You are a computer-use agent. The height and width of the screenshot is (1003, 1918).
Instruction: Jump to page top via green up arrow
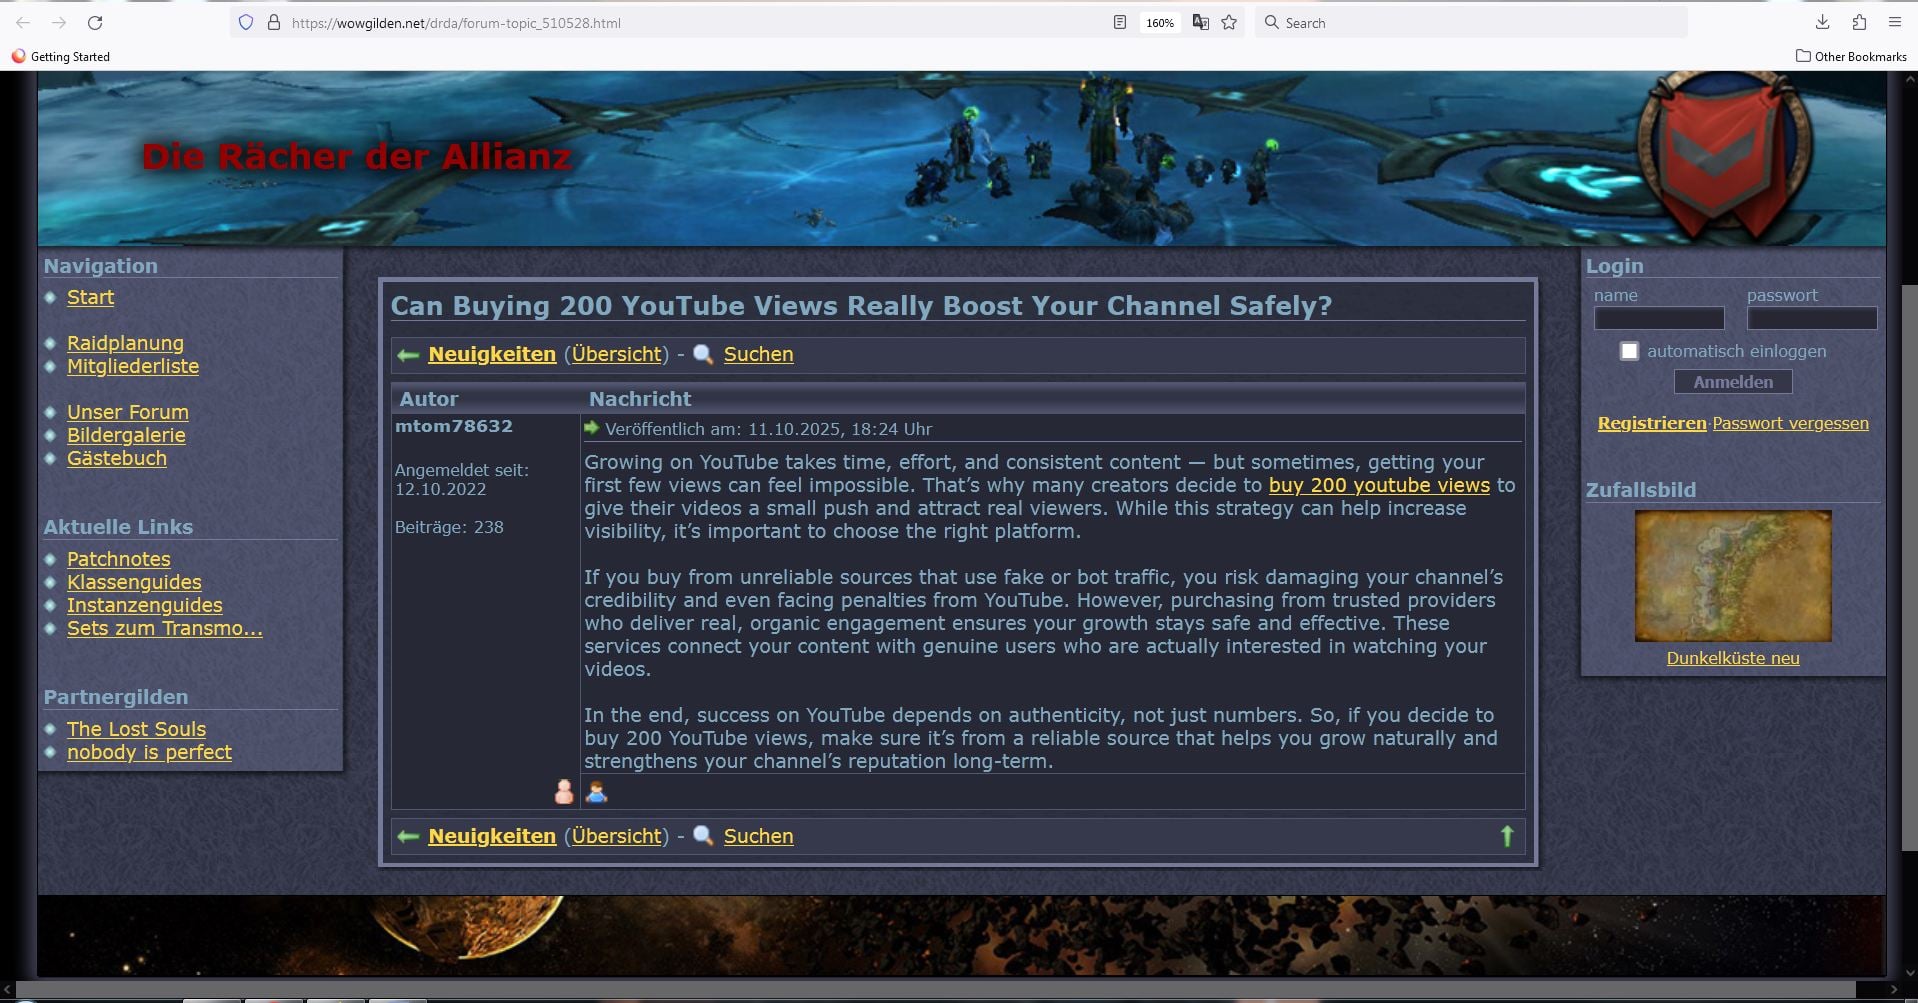pos(1508,836)
